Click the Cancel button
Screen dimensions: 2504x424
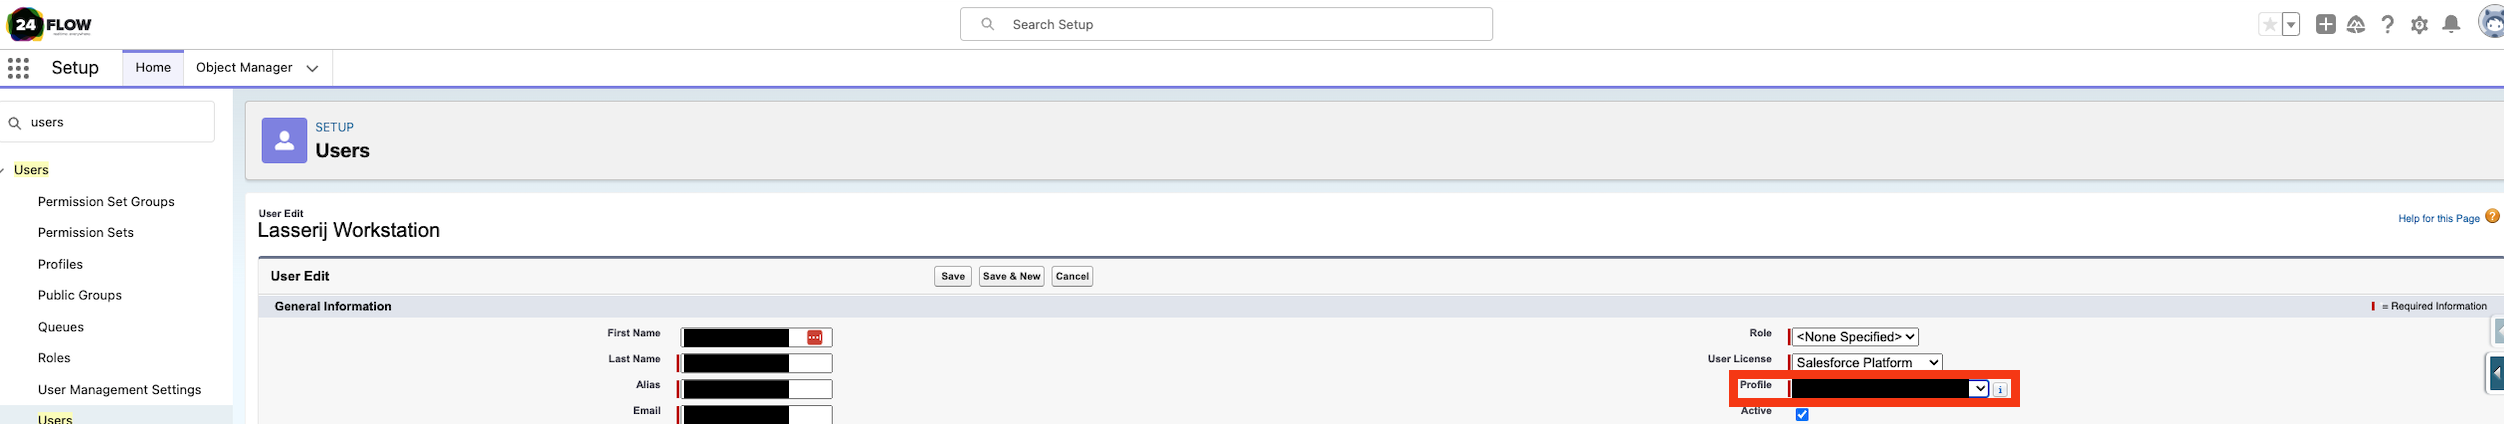[1072, 276]
